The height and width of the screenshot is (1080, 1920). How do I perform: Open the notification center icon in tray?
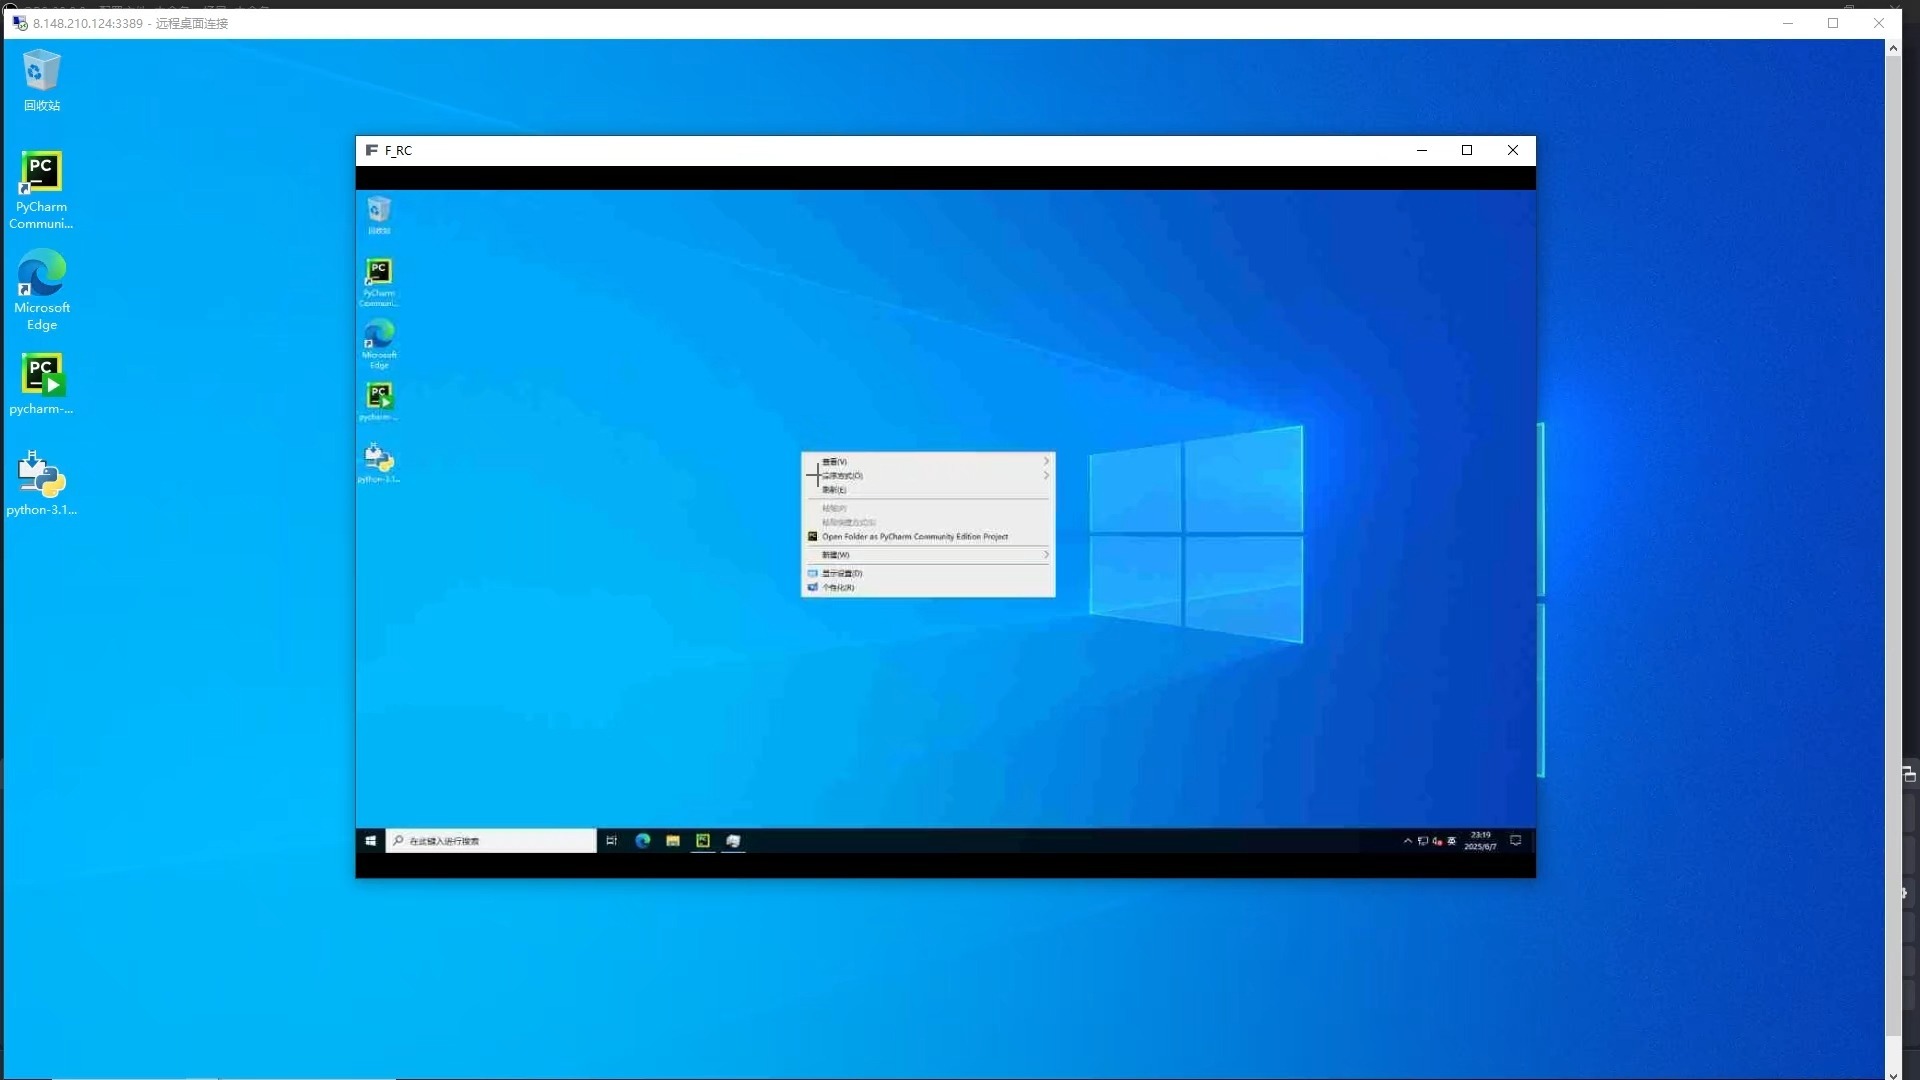coord(1515,841)
